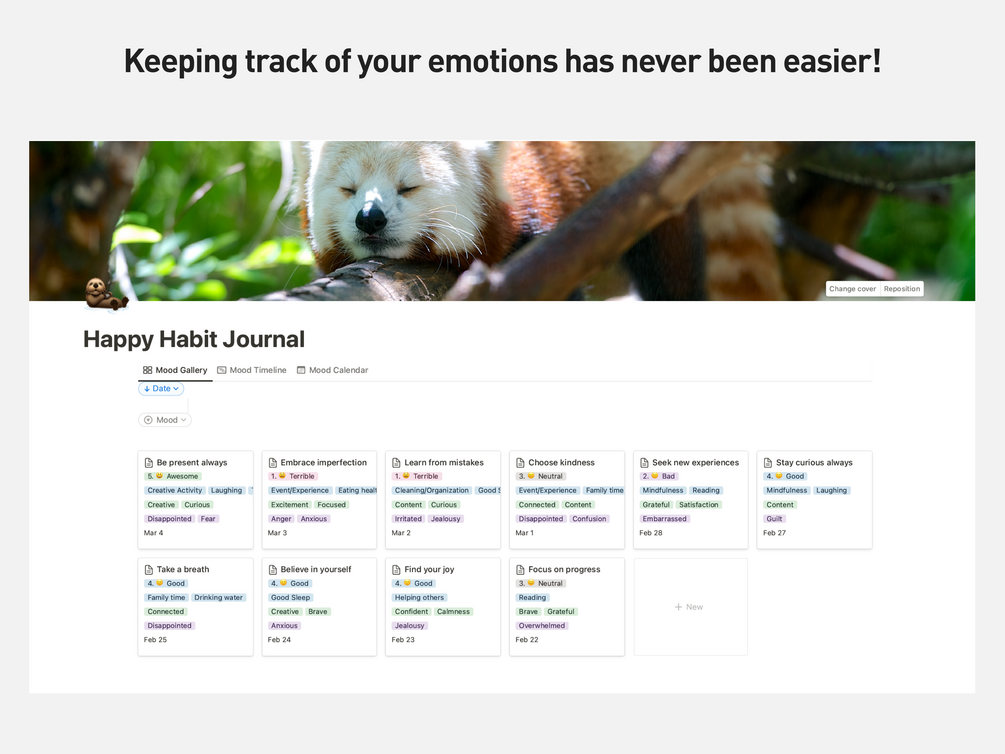Viewport: 1005px width, 754px height.
Task: Select the Mood Gallery tab
Action: pos(175,370)
